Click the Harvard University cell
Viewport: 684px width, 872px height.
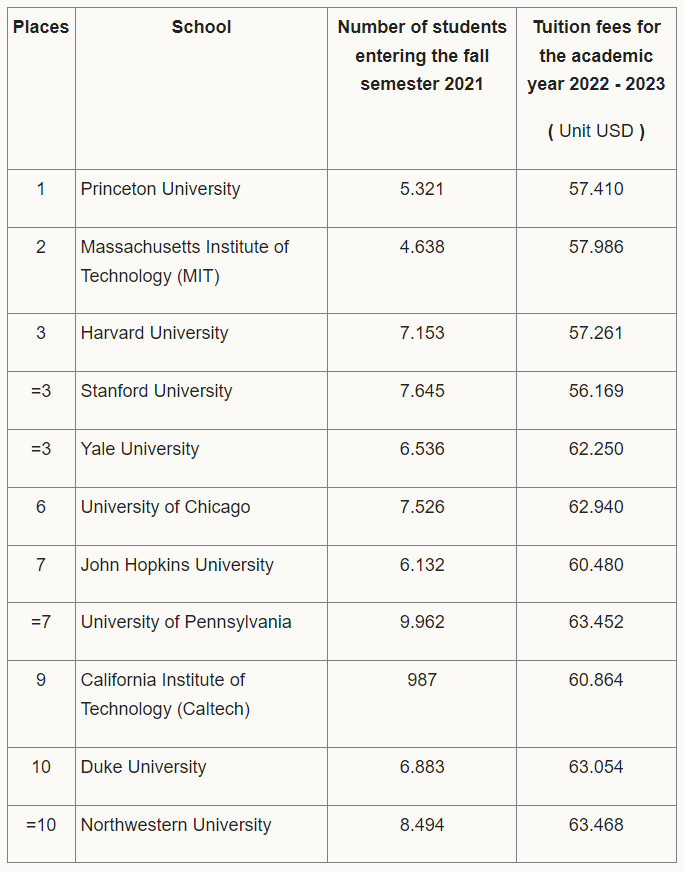pyautogui.click(x=201, y=343)
